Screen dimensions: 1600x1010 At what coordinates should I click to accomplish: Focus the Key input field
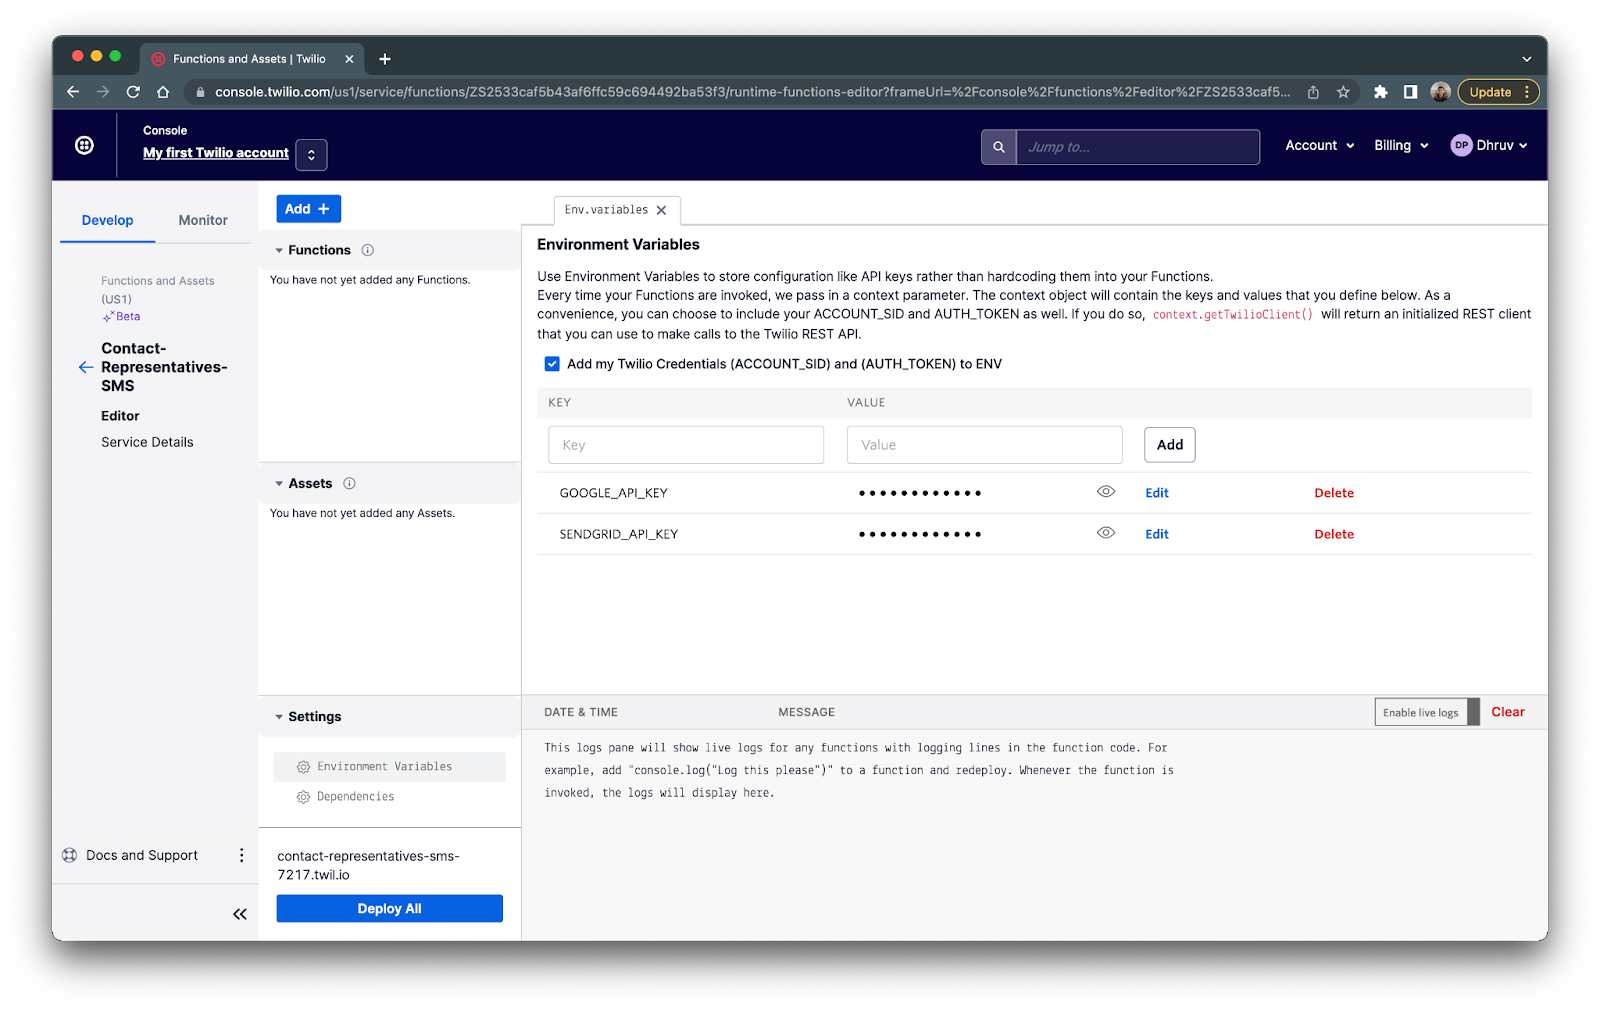click(x=686, y=445)
